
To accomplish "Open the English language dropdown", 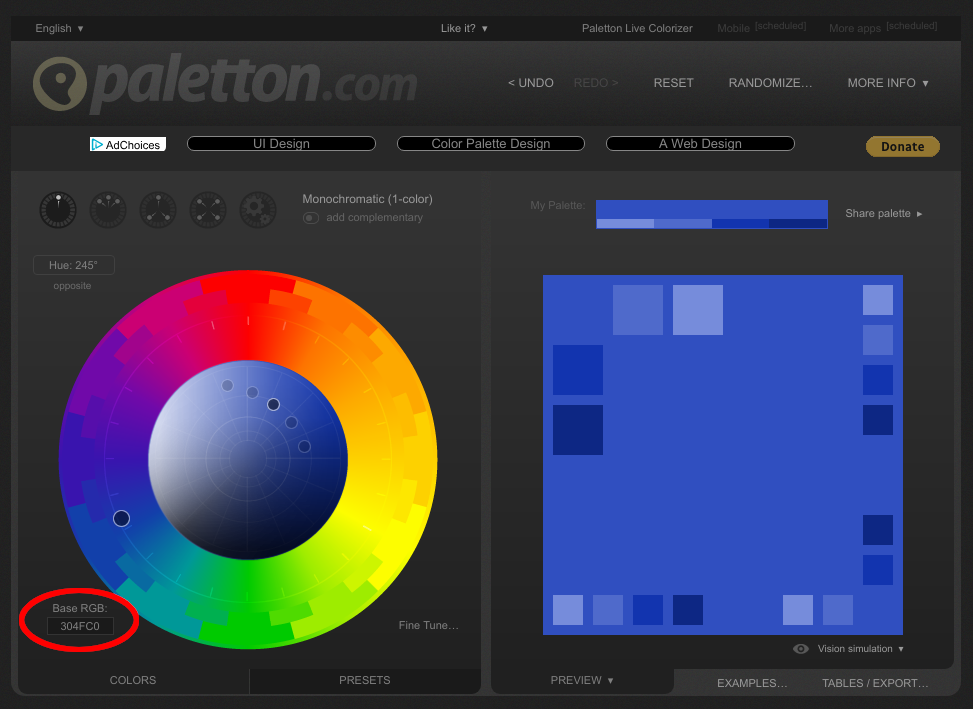I will (x=59, y=29).
